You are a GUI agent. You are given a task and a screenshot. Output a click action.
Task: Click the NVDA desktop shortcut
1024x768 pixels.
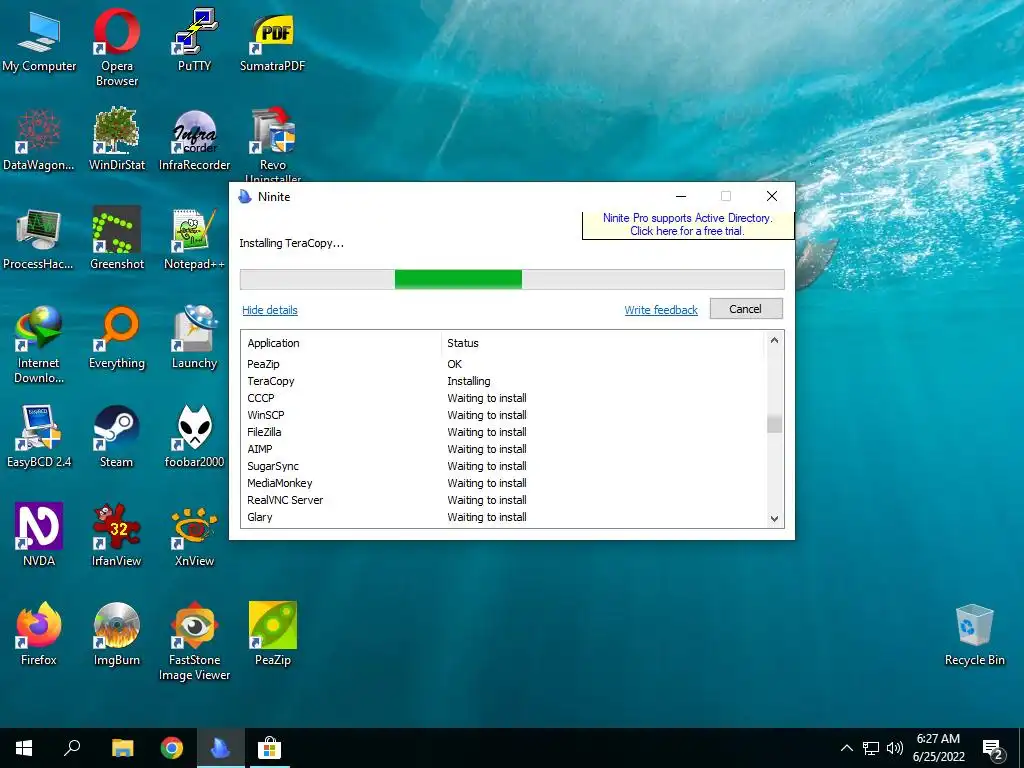[x=39, y=536]
